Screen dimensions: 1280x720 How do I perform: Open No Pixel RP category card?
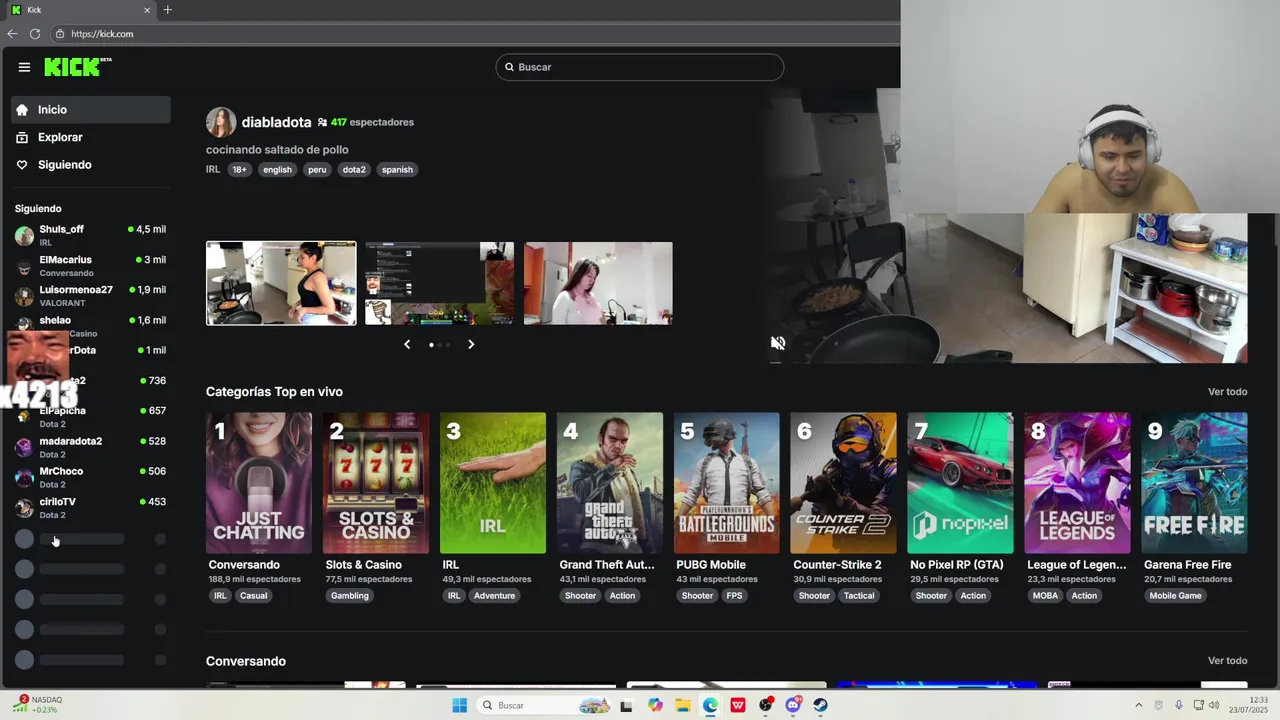(961, 483)
